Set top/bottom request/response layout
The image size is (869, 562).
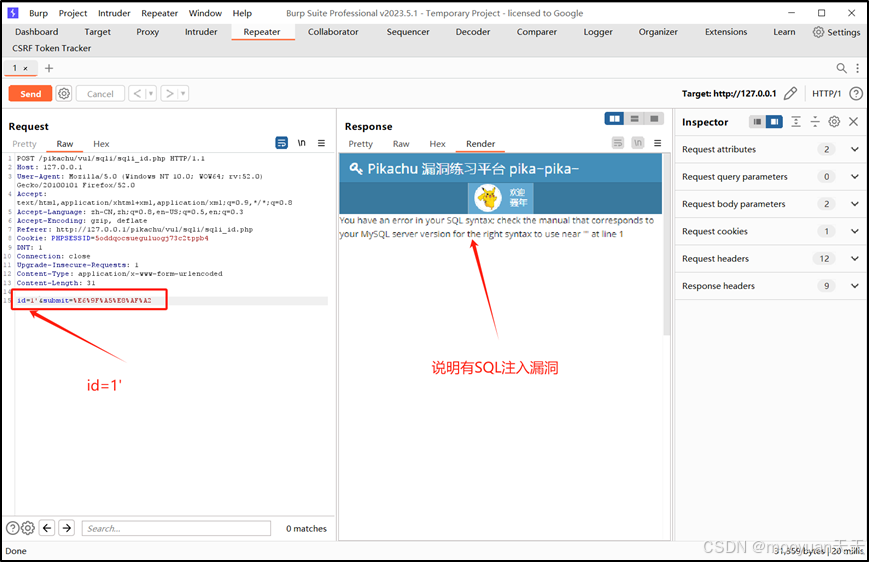[x=635, y=119]
